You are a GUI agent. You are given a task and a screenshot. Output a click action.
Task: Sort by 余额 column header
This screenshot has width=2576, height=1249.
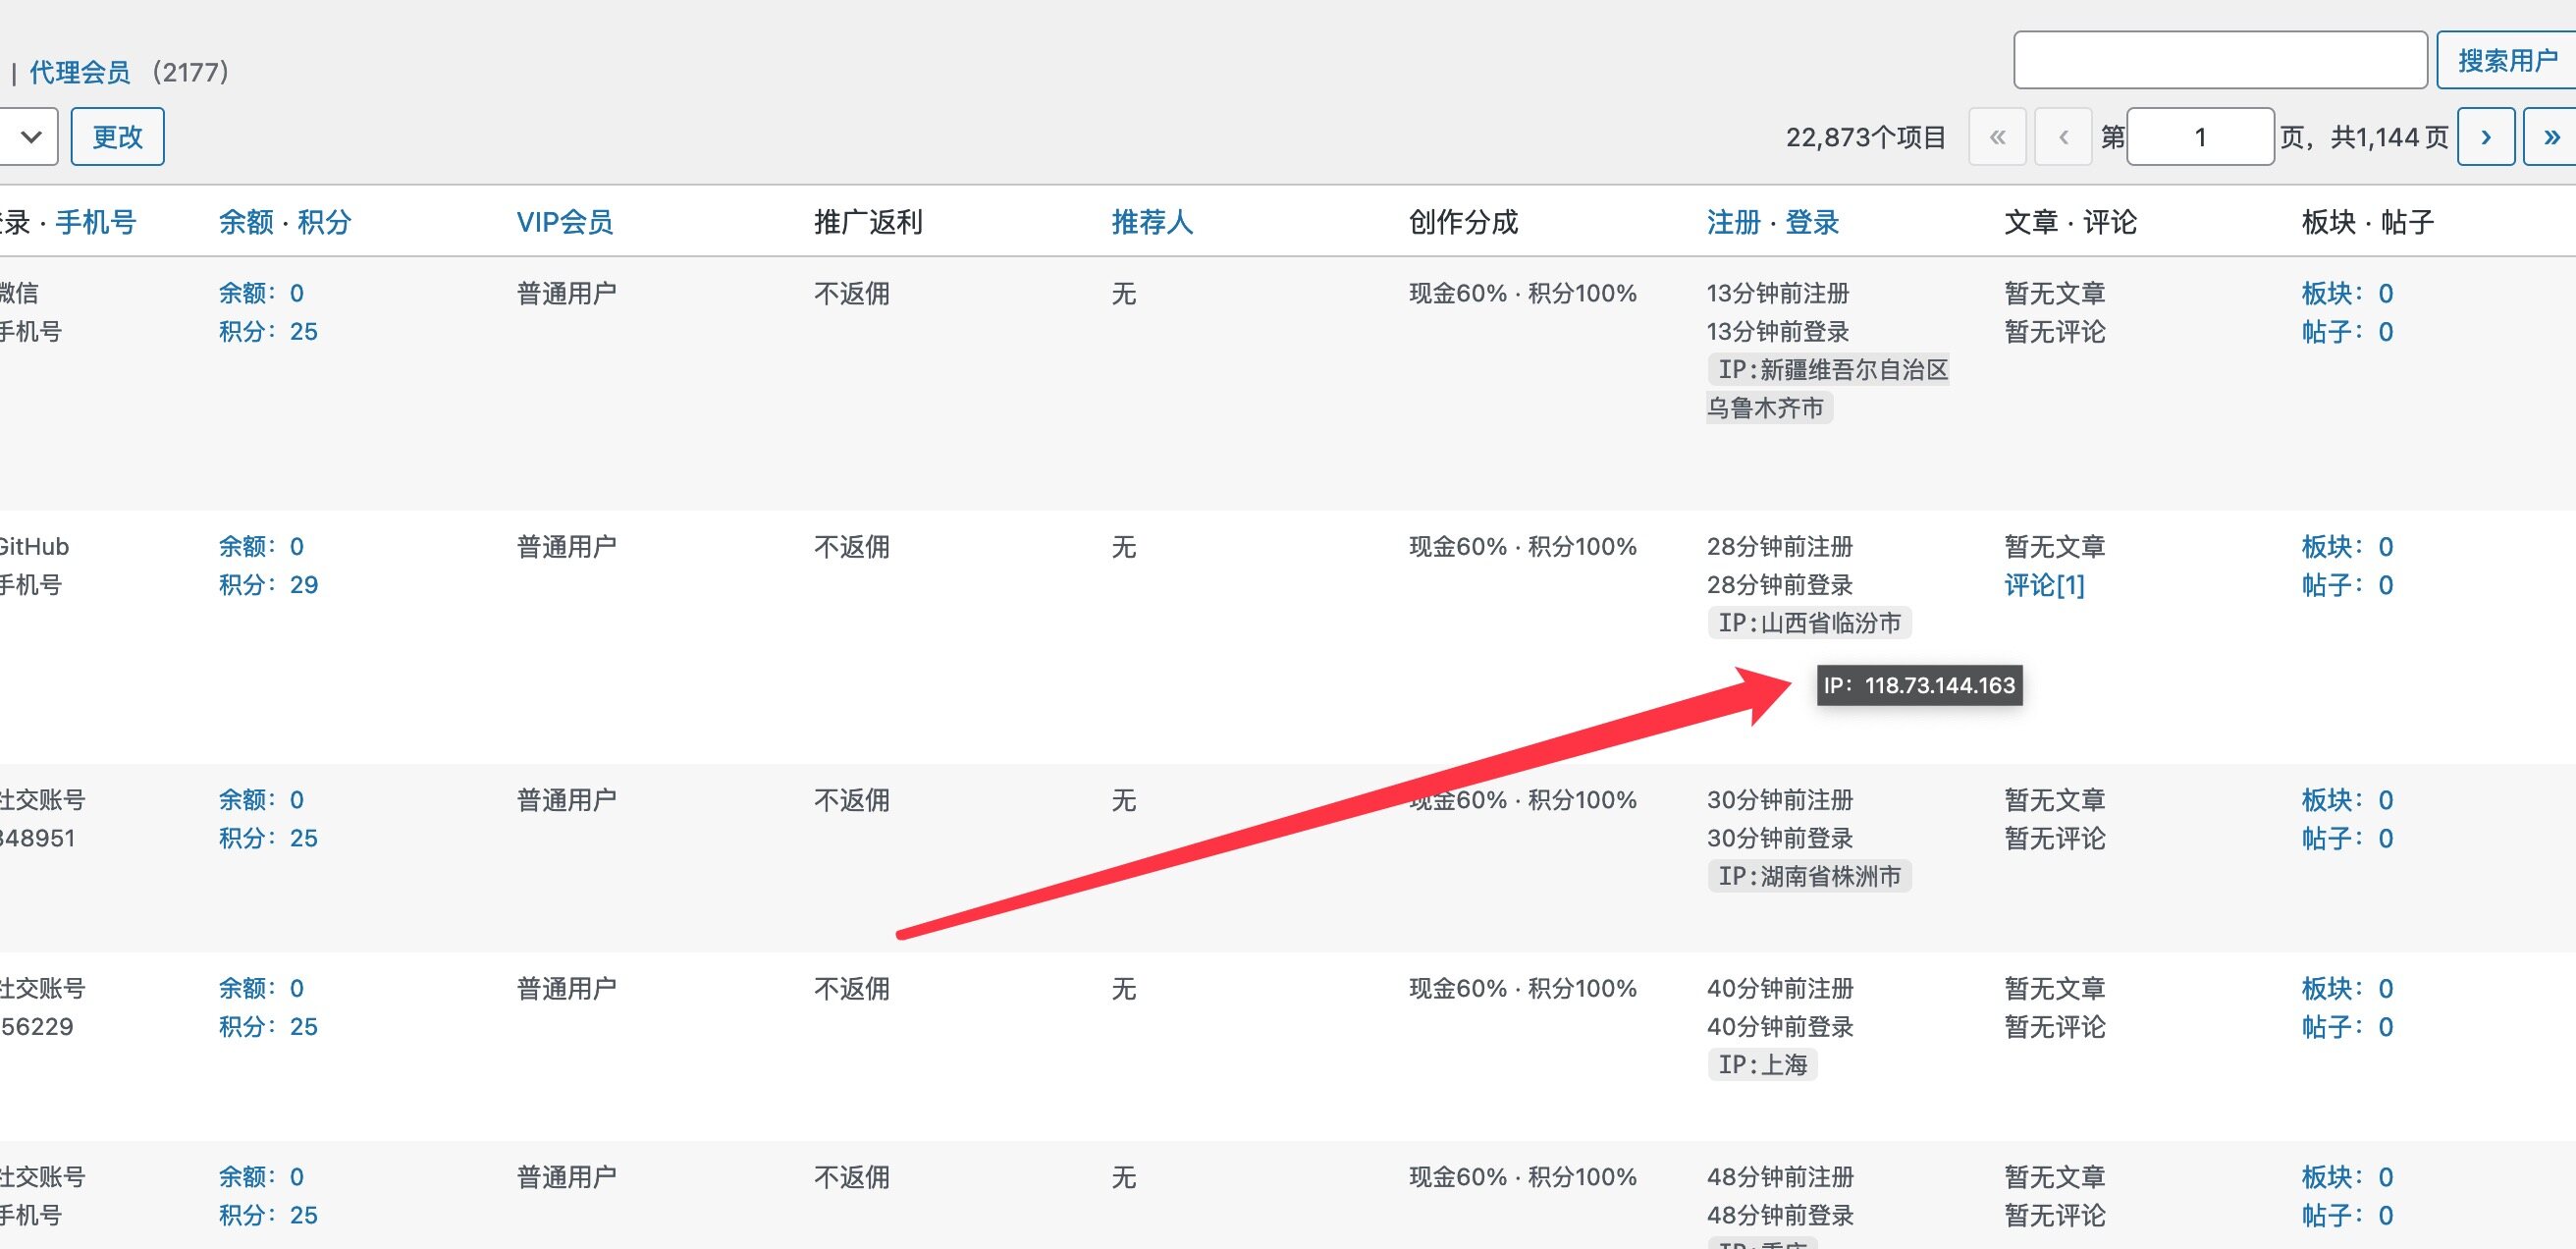coord(246,222)
